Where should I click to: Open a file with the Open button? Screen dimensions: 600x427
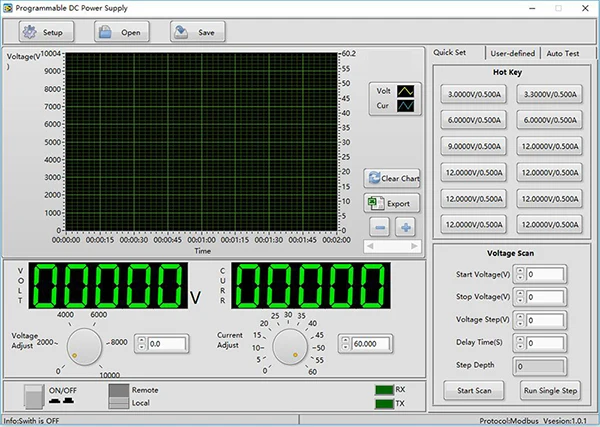(120, 32)
